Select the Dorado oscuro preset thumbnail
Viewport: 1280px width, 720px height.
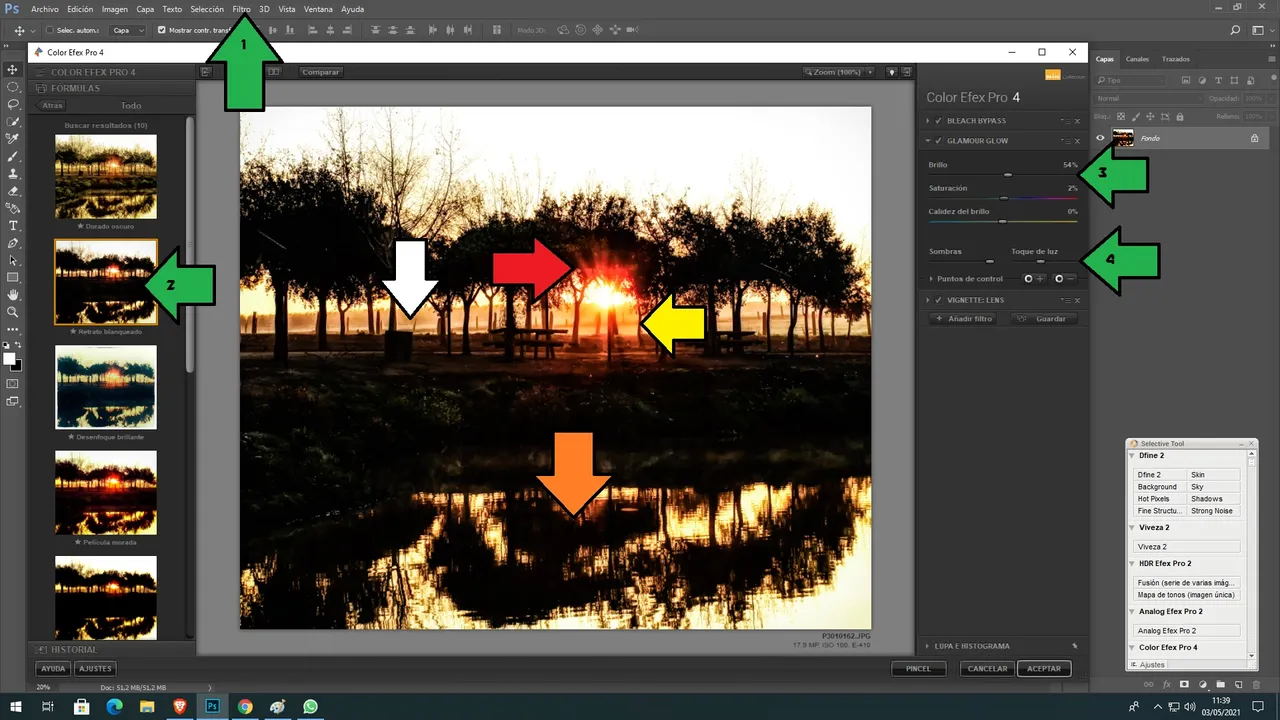coord(105,176)
